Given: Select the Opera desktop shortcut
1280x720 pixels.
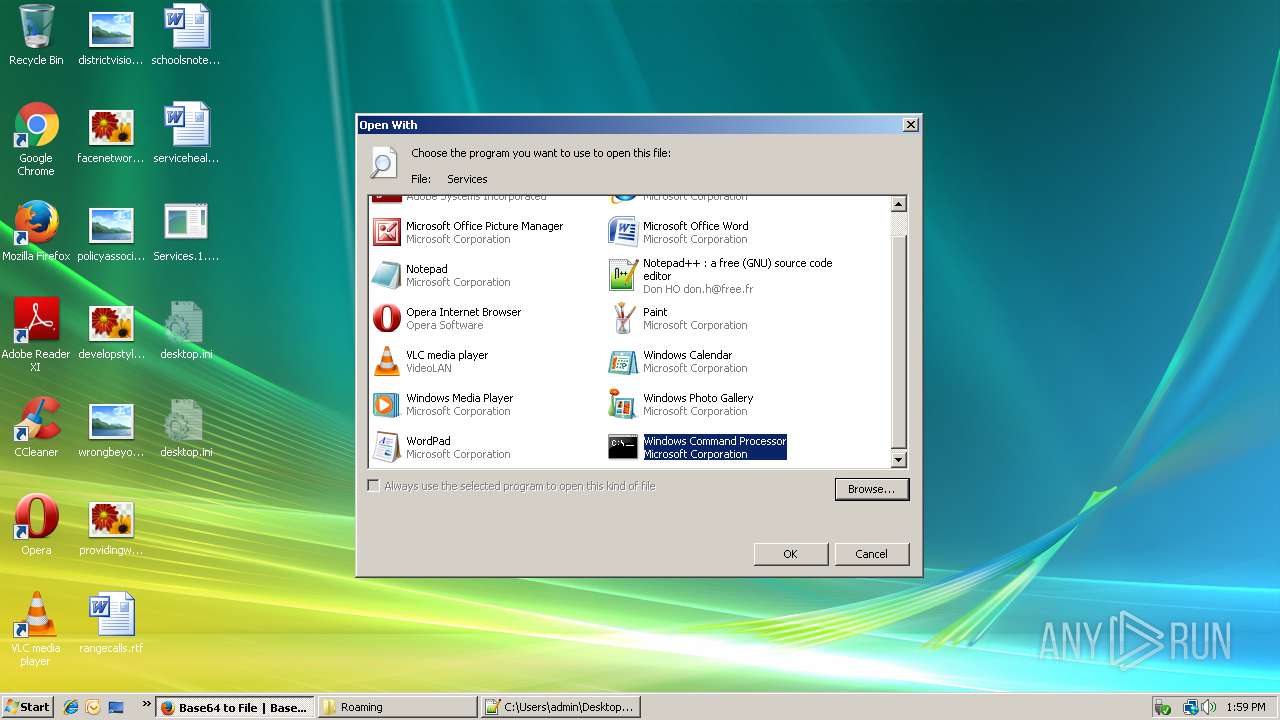Looking at the screenshot, I should tap(36, 525).
